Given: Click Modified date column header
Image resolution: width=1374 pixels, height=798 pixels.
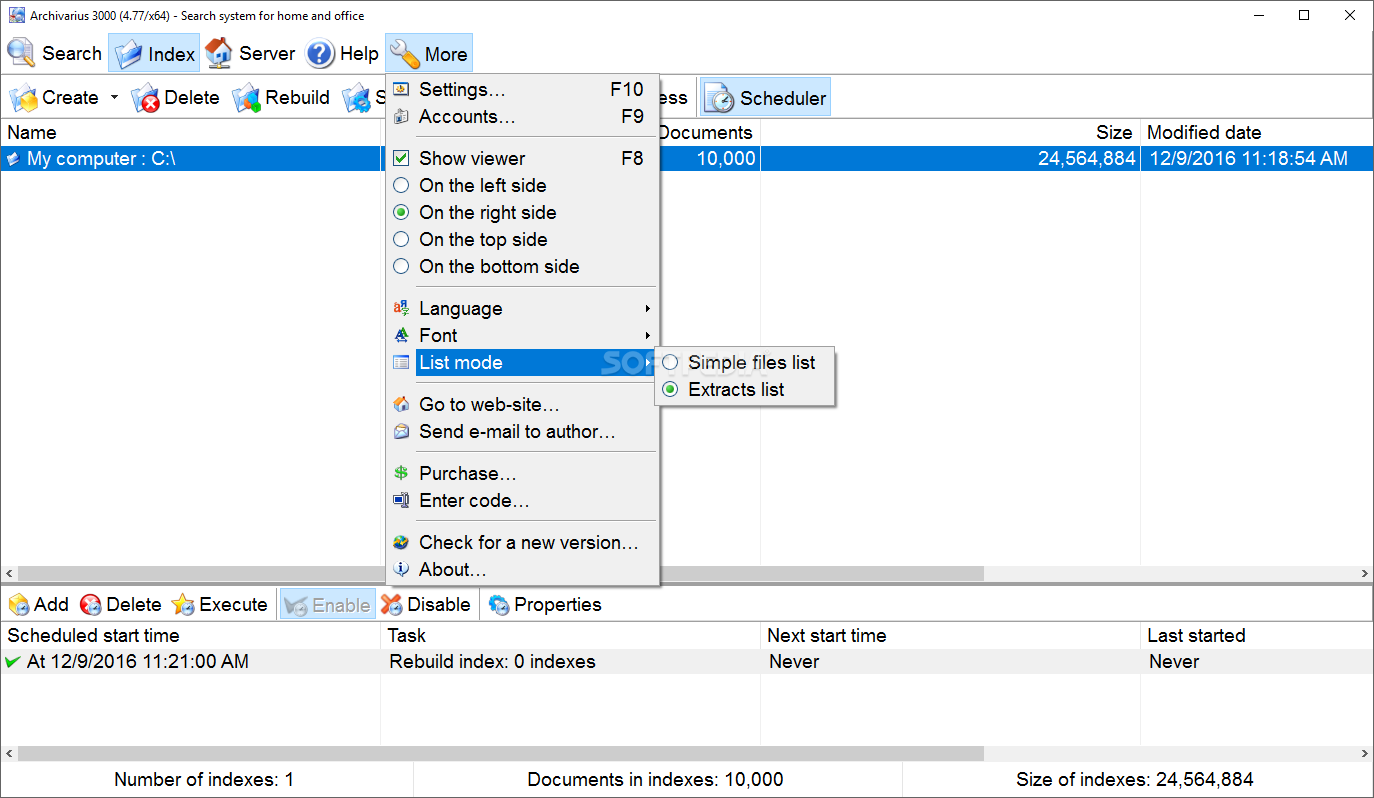Looking at the screenshot, I should click(1204, 132).
